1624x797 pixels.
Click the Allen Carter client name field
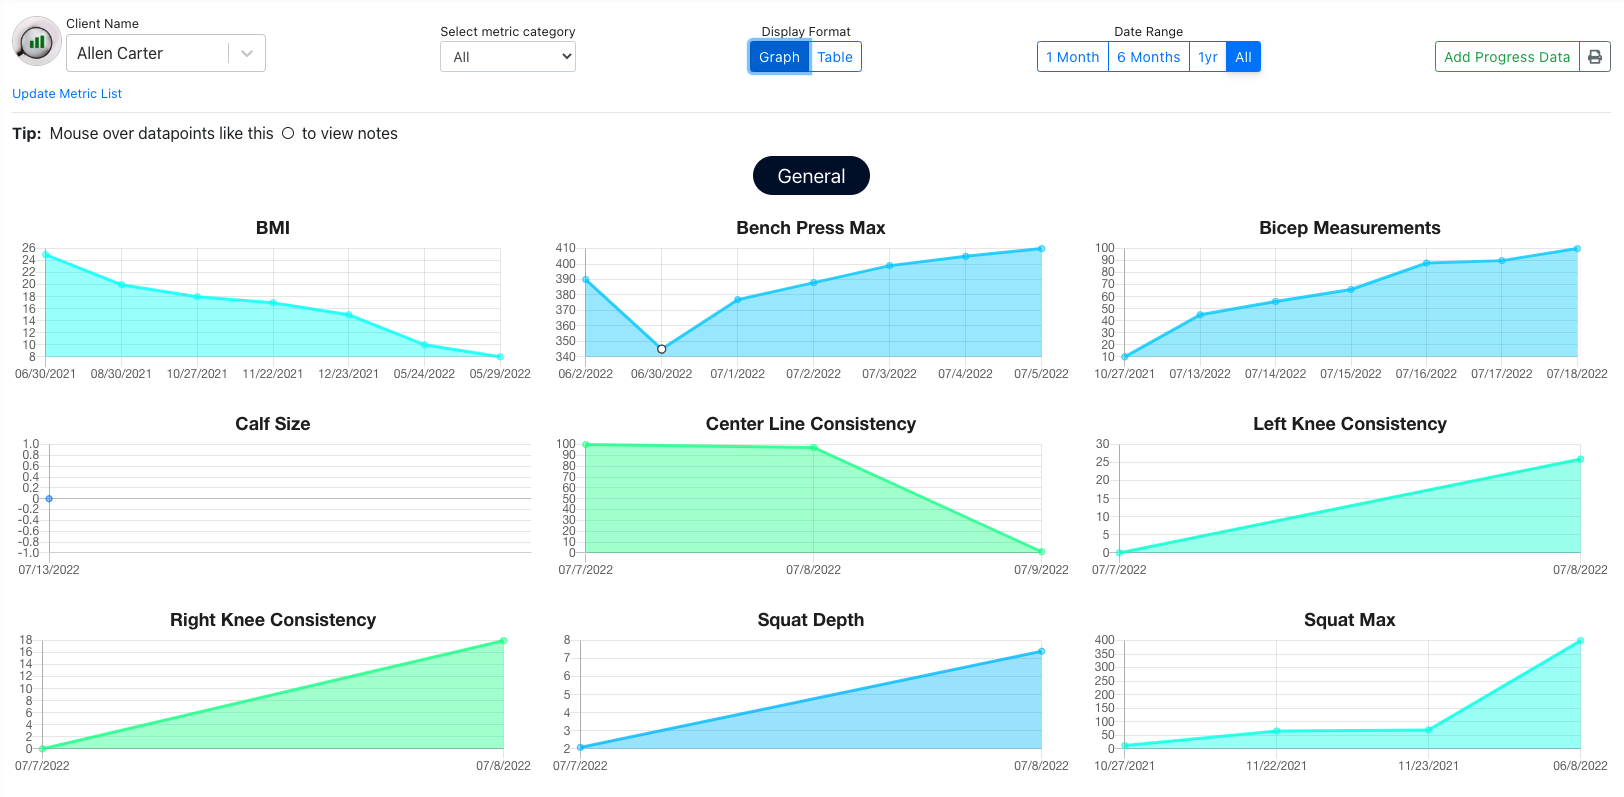tap(166, 53)
